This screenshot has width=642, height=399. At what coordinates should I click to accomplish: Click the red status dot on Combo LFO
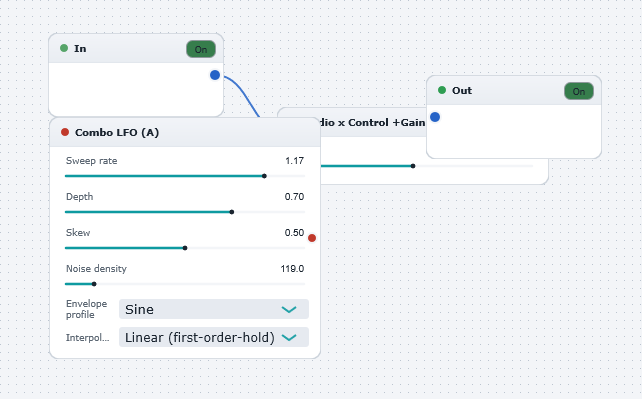tap(65, 132)
